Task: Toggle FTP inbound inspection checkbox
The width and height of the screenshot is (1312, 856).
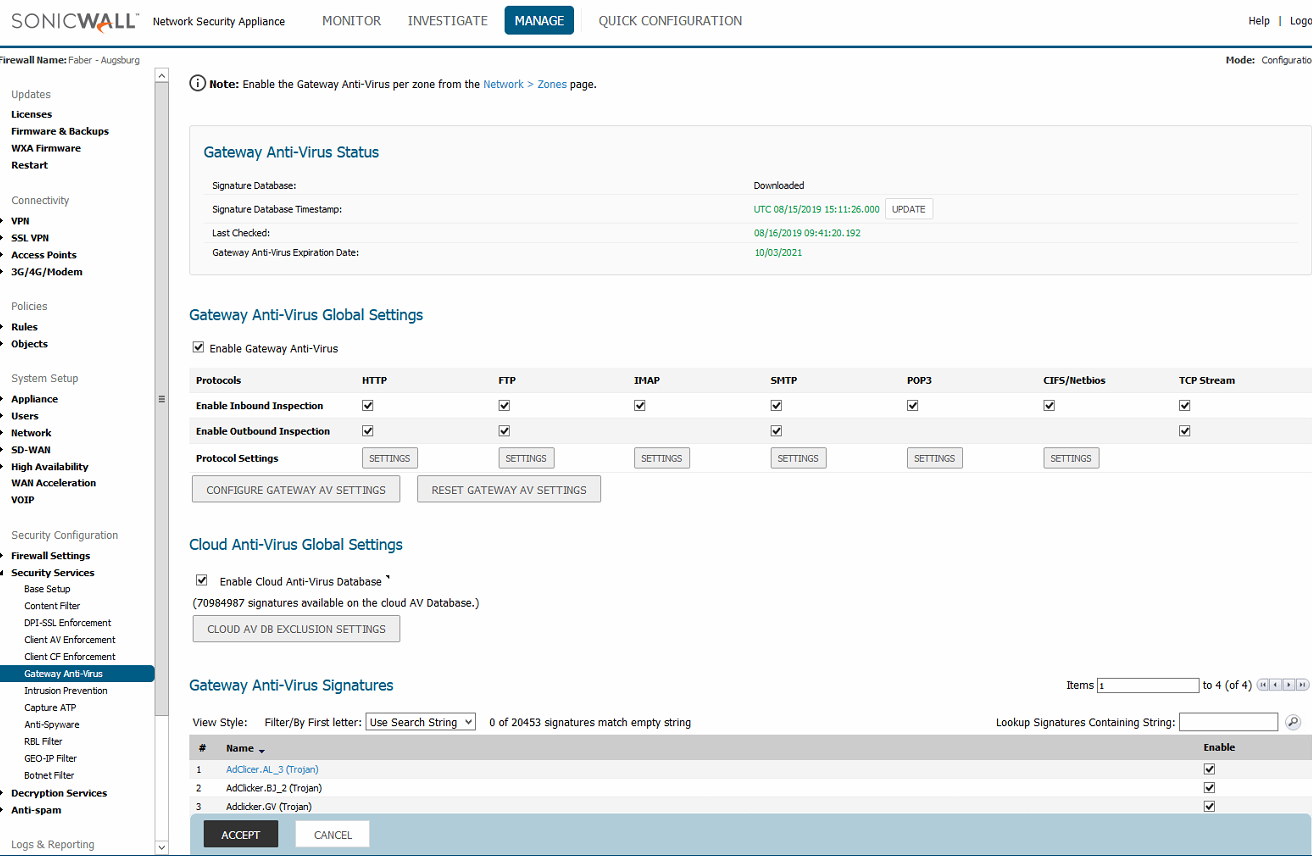Action: [504, 406]
